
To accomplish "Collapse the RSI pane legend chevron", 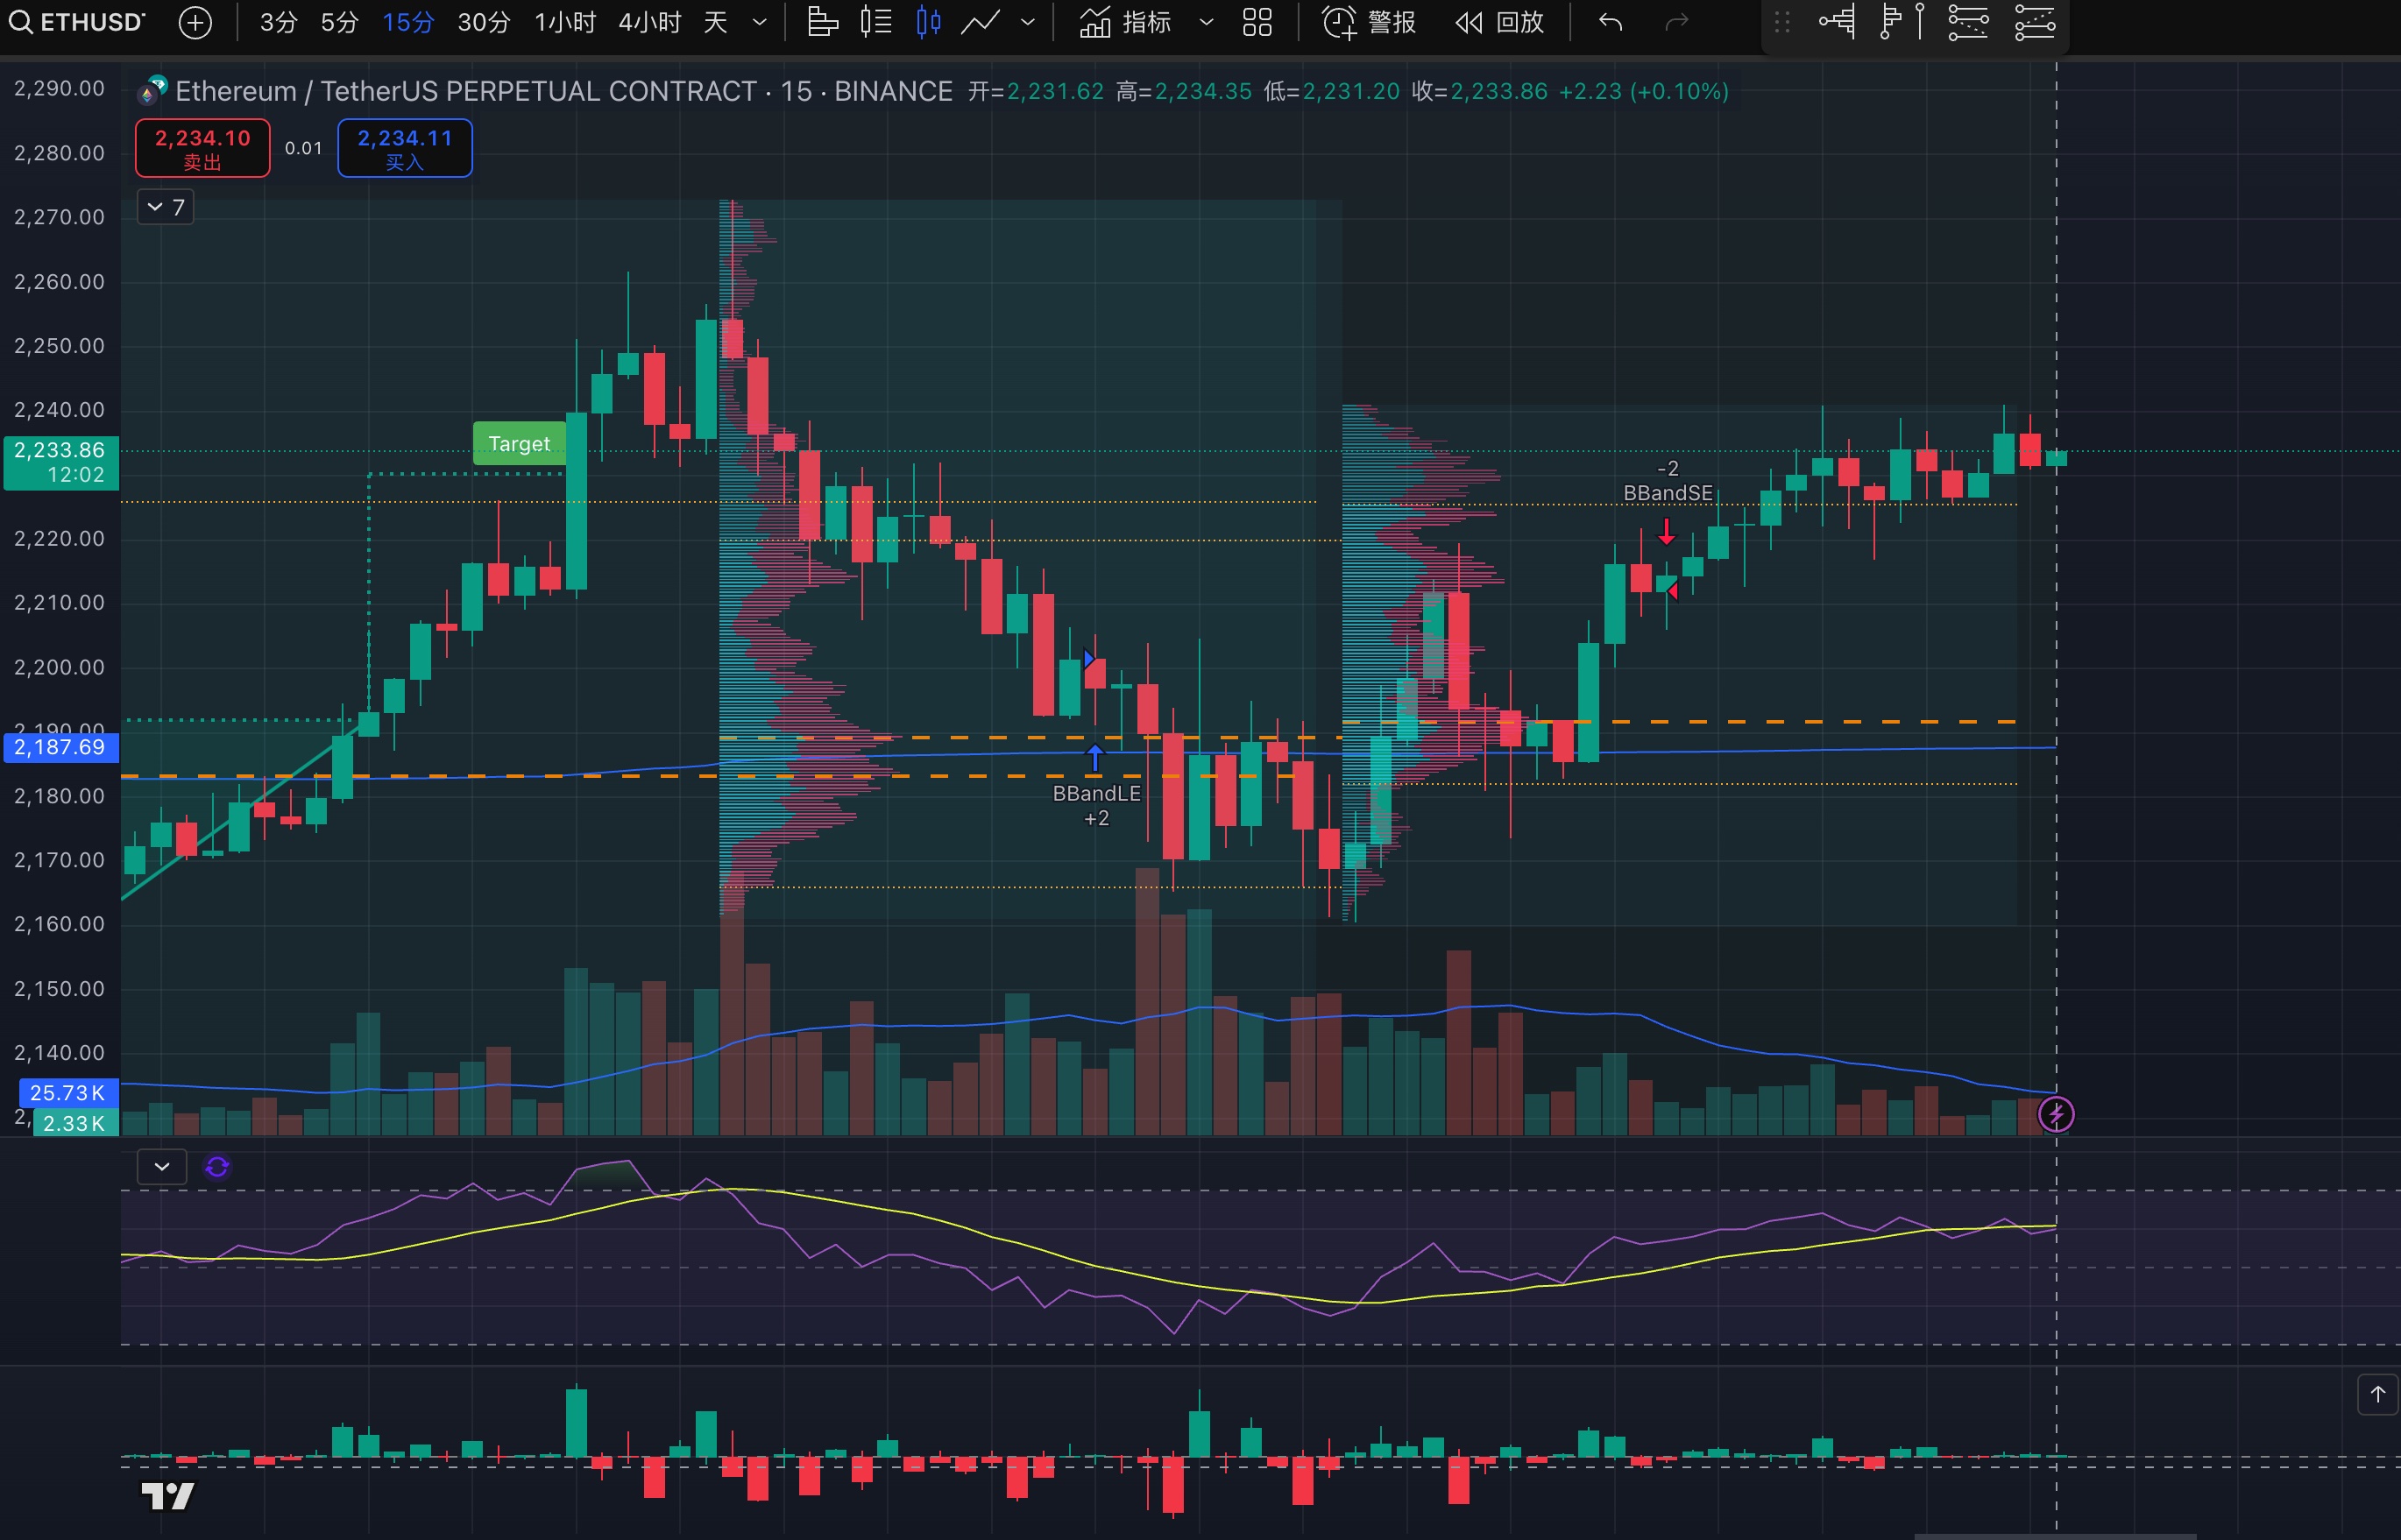I will pyautogui.click(x=162, y=1167).
